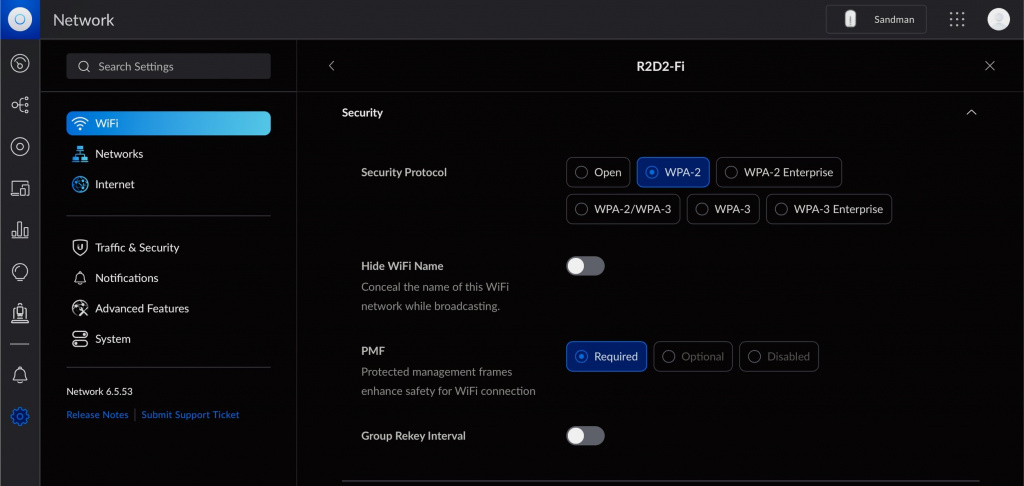Open the UniFi Devices sidebar icon

[x=20, y=146]
